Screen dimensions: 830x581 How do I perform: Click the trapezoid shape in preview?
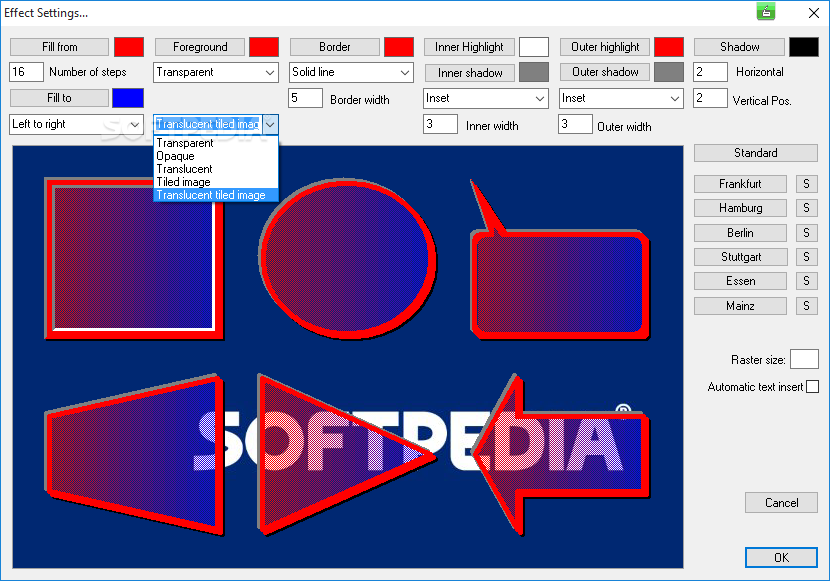(x=134, y=455)
